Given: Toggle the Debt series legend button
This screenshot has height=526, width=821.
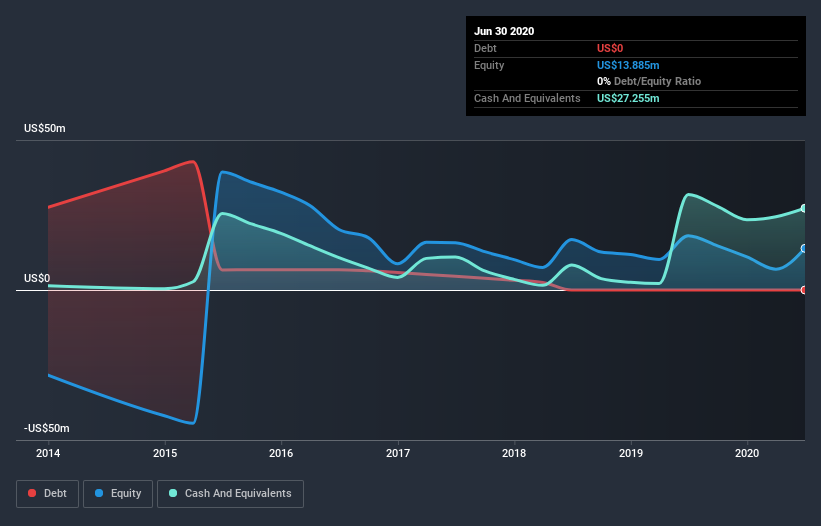Looking at the screenshot, I should coord(47,494).
